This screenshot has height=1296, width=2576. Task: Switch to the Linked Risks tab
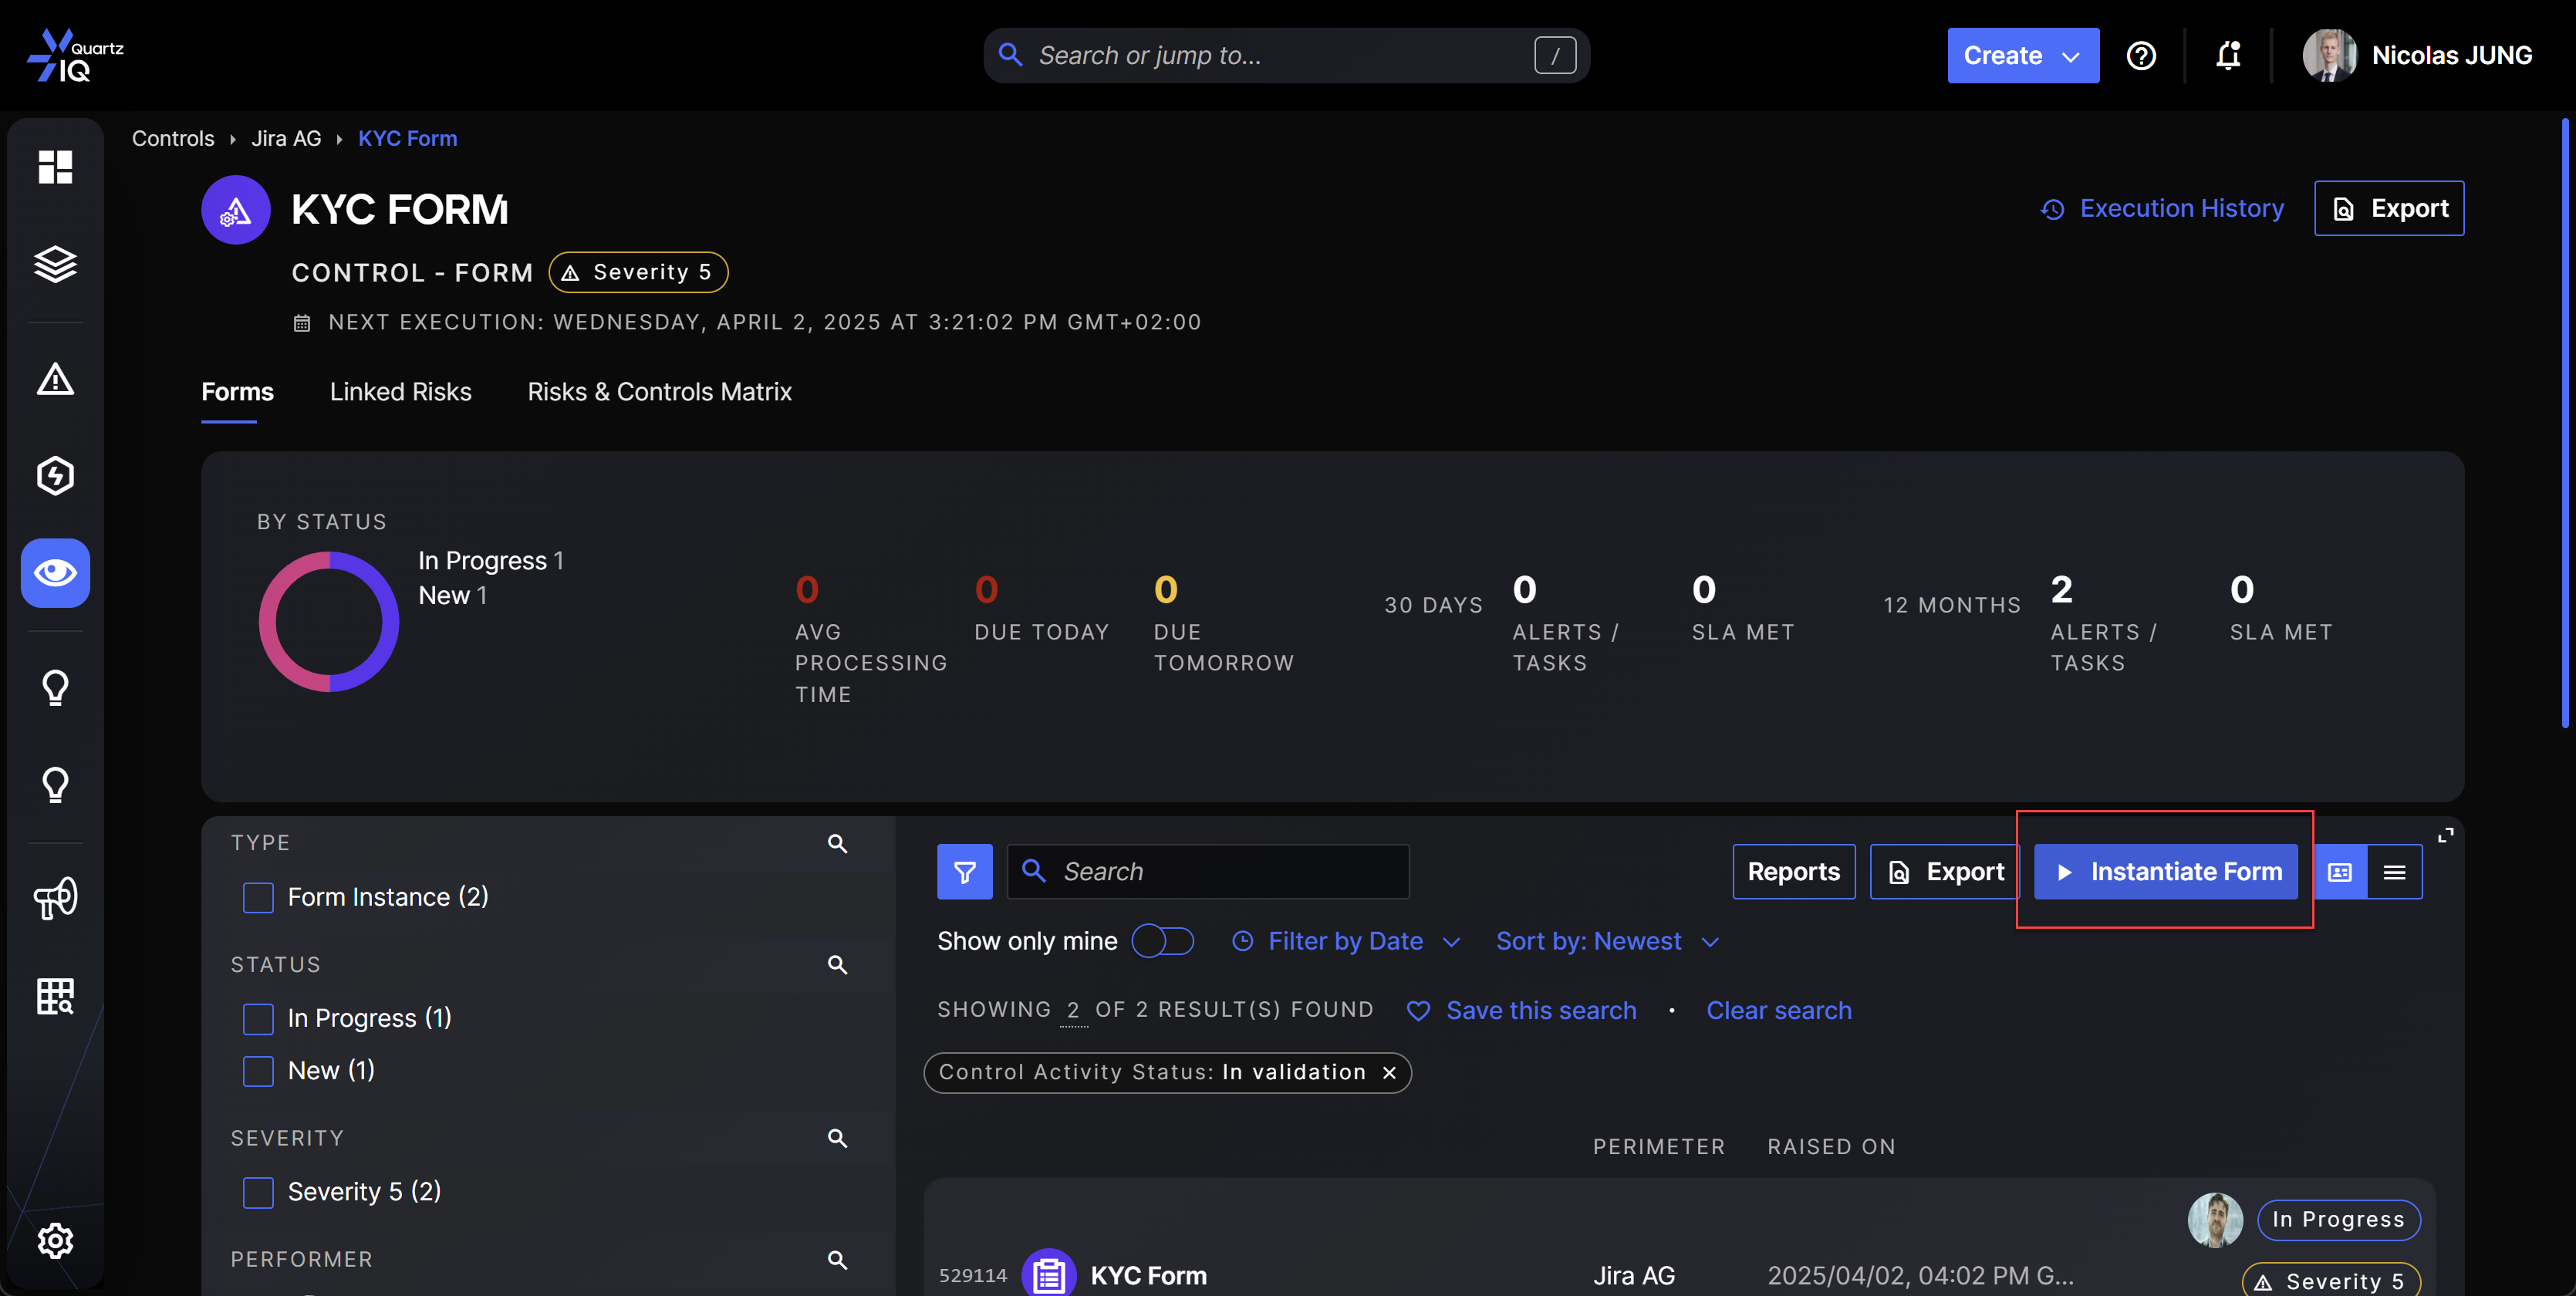coord(400,392)
